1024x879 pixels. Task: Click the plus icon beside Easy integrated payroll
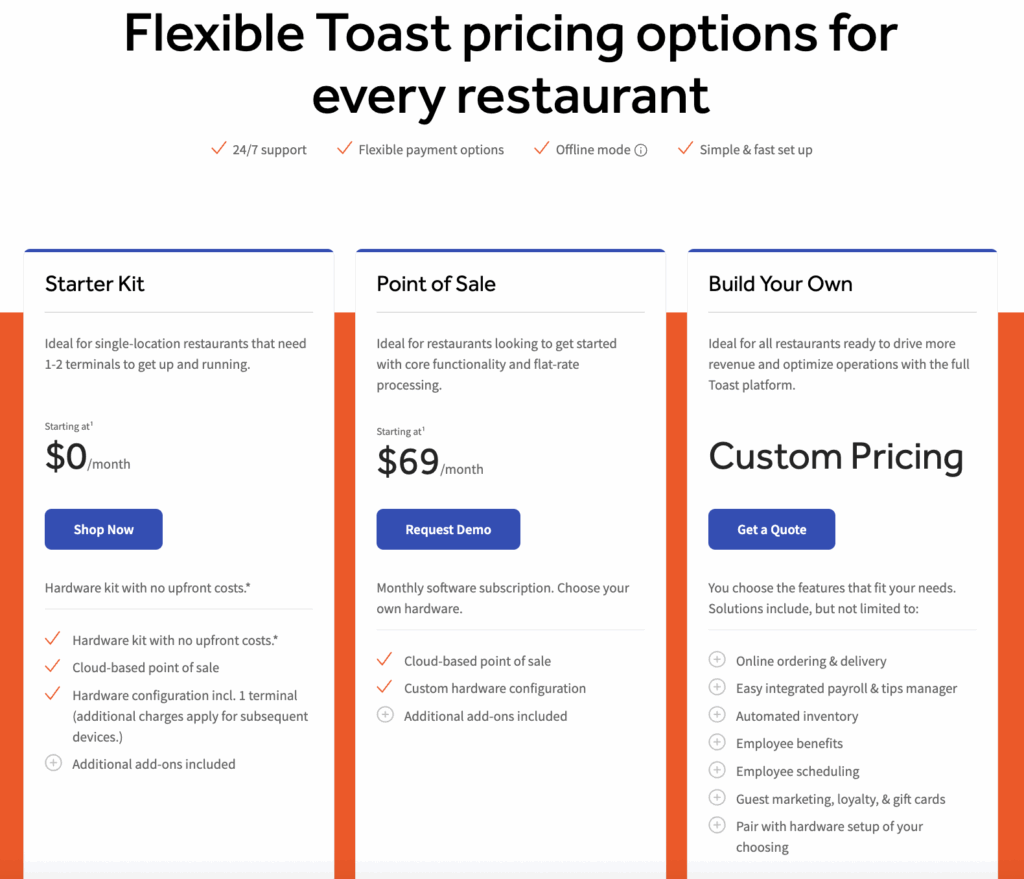(x=717, y=688)
